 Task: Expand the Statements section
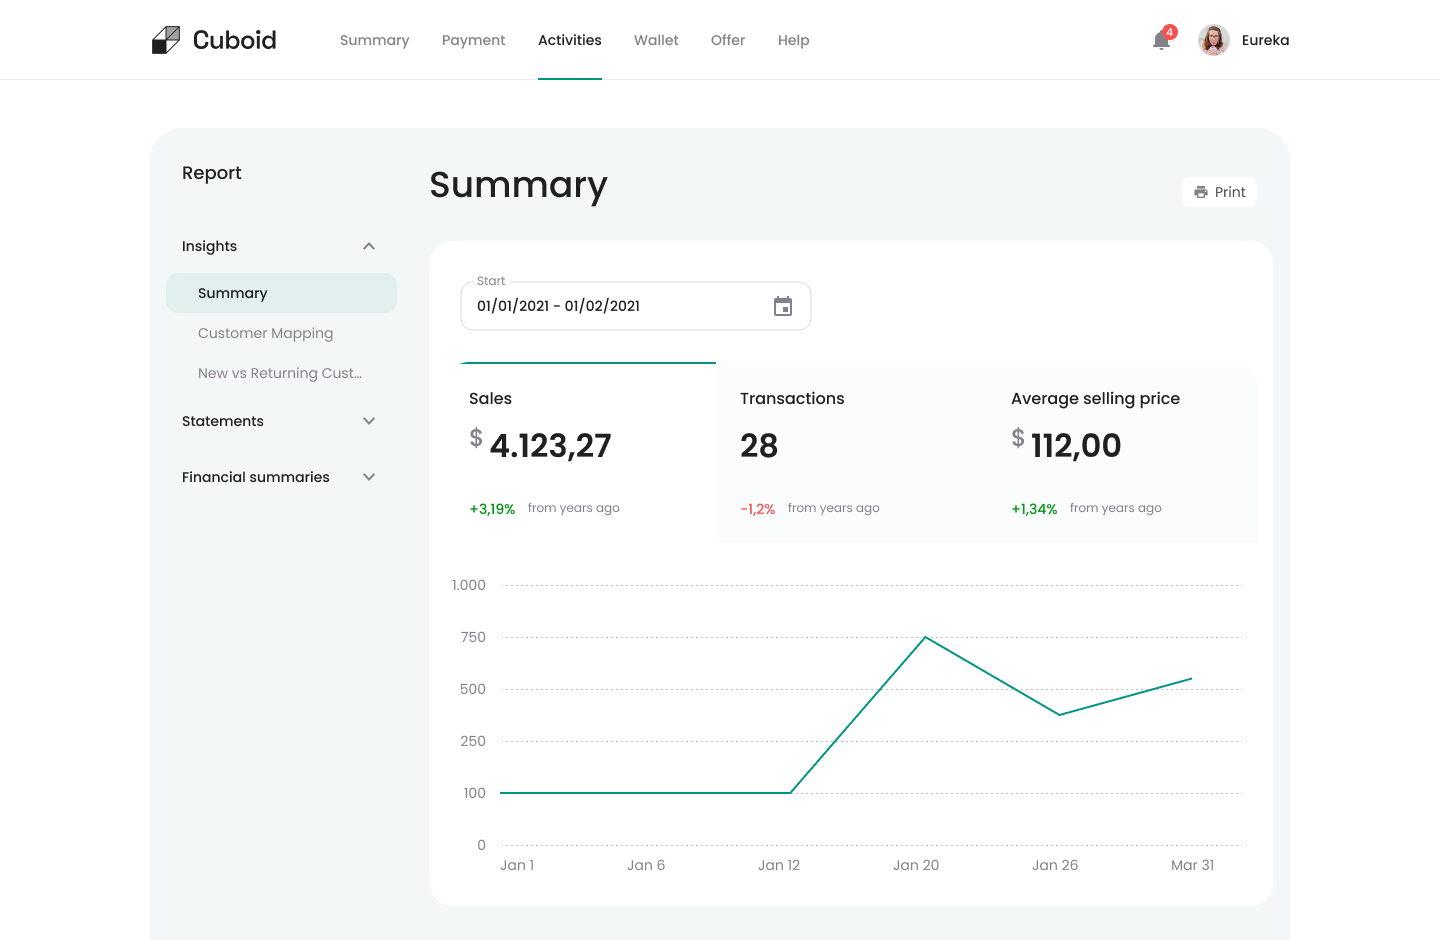(369, 421)
